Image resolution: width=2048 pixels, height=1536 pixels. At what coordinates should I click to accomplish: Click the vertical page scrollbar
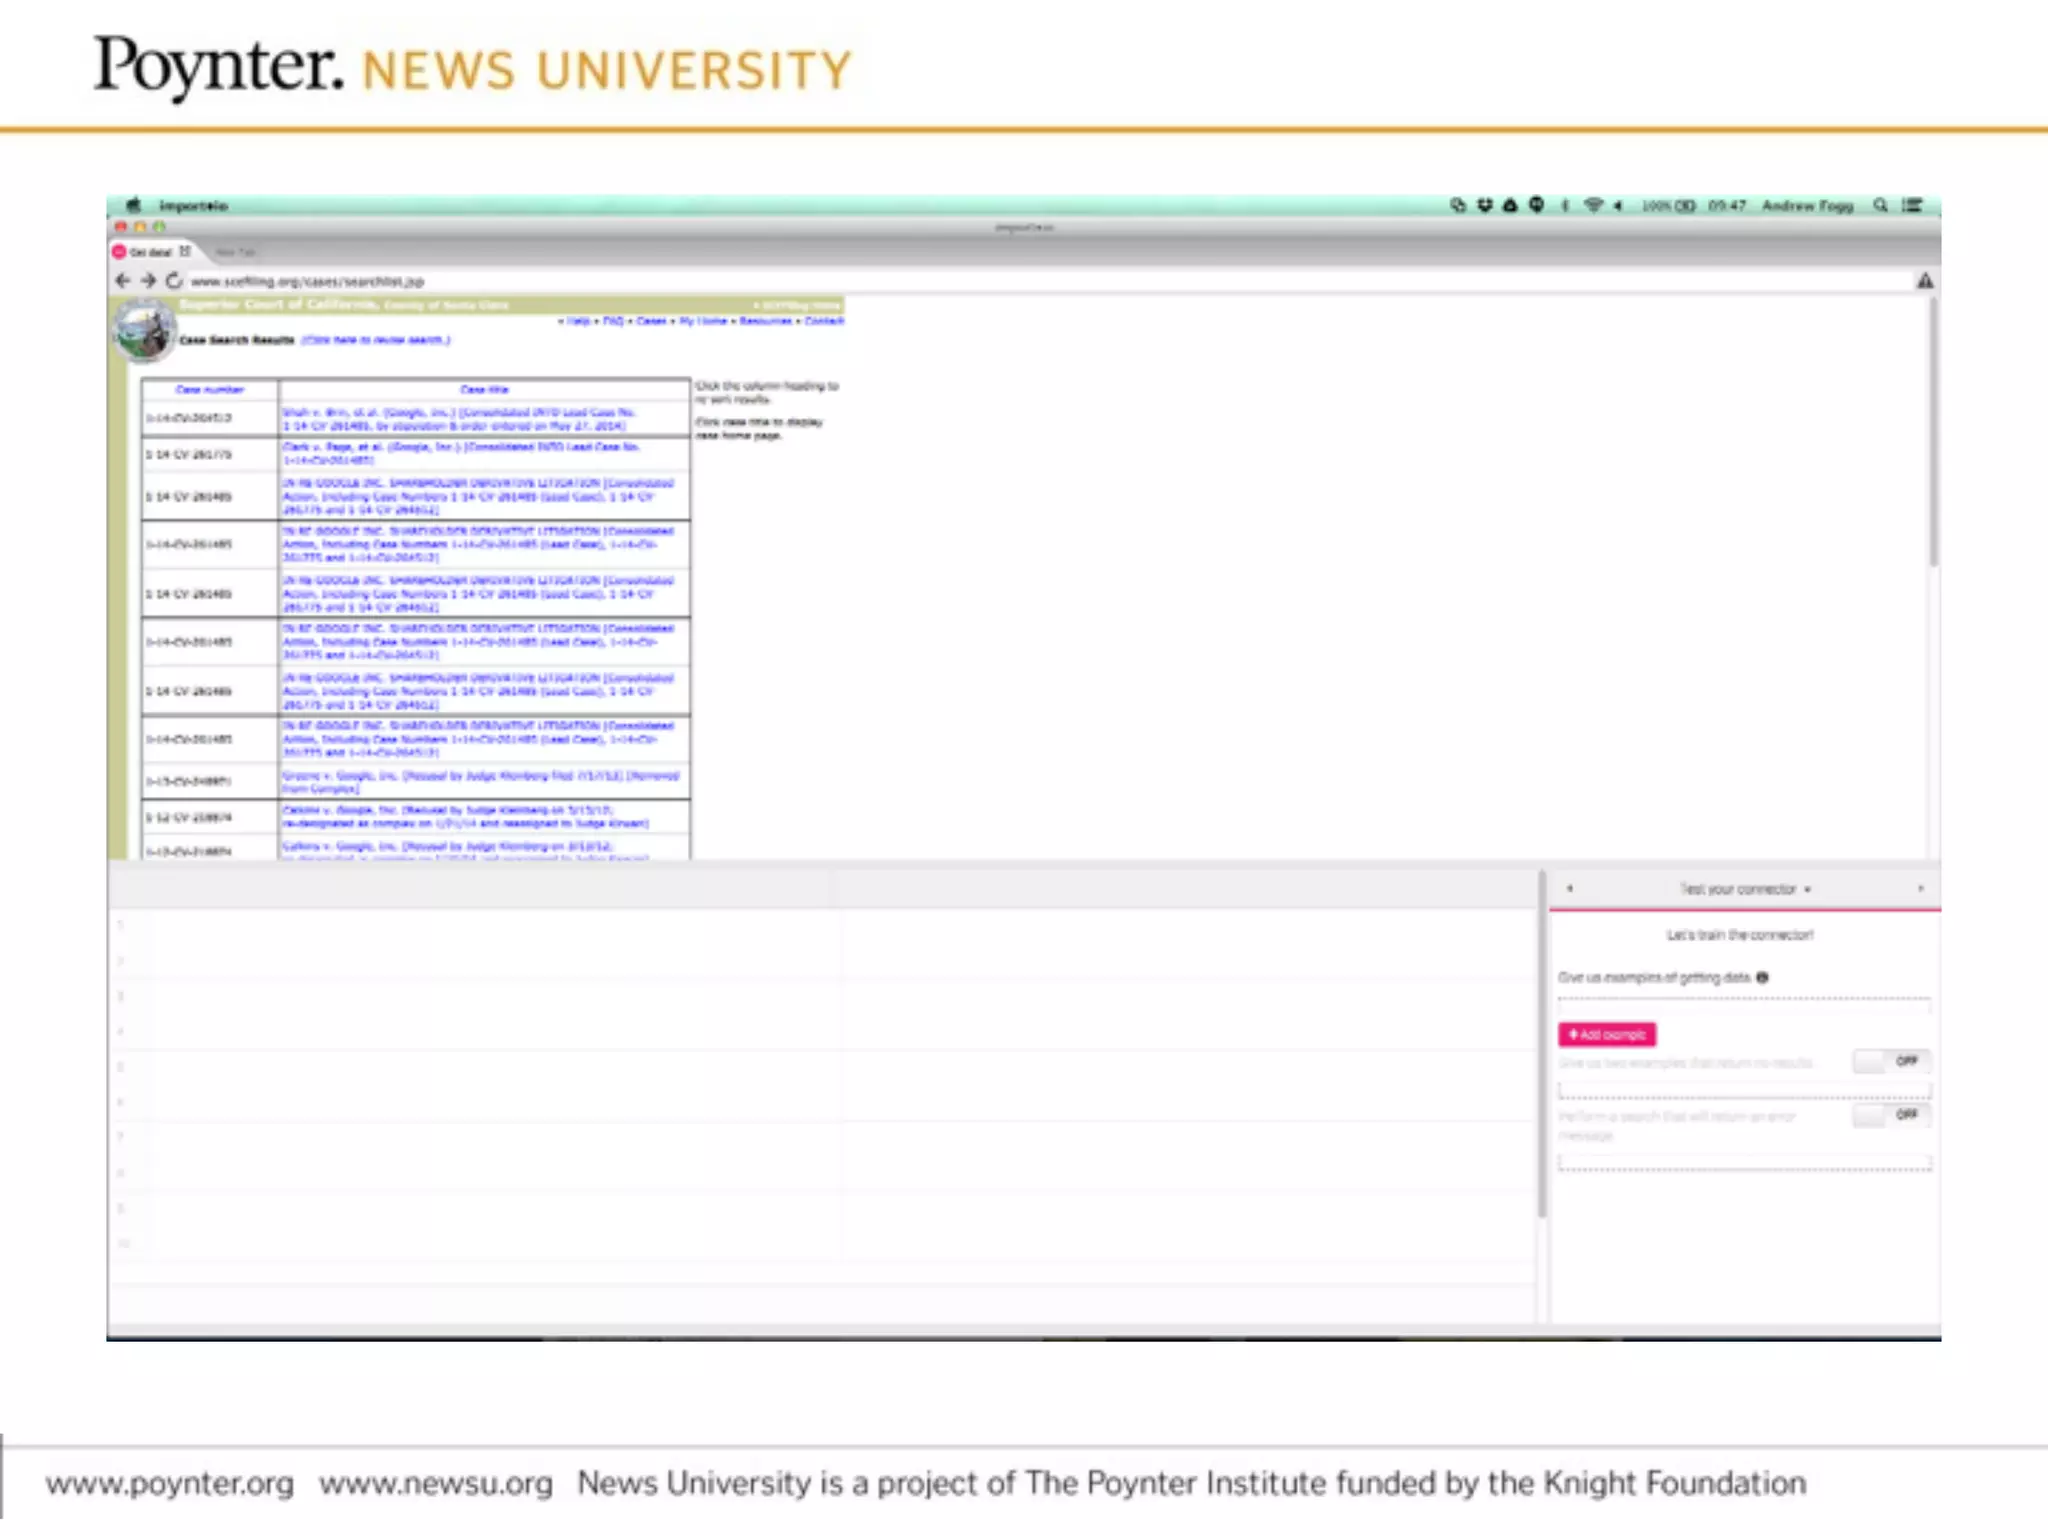tap(1933, 435)
